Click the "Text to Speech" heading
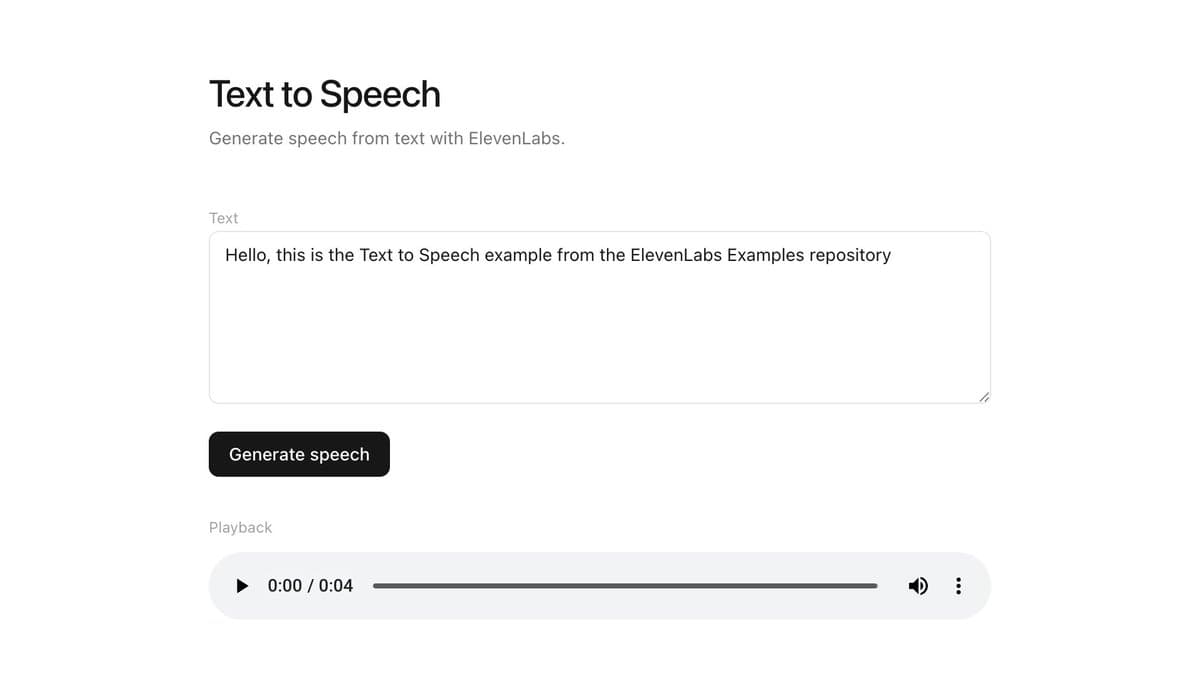1200x675 pixels. [324, 94]
